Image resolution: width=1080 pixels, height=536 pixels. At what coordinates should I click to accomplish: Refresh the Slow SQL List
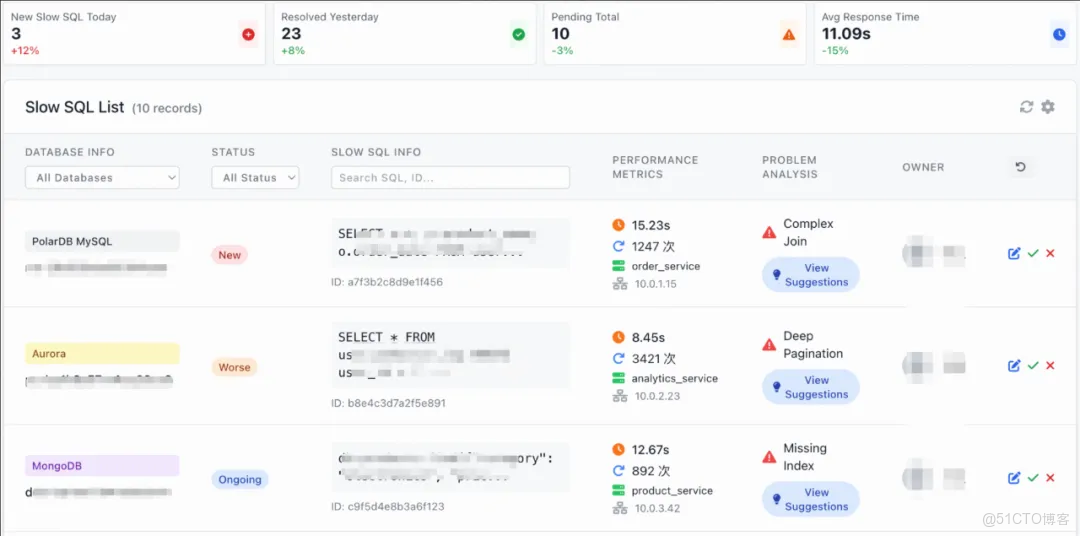pos(1026,107)
